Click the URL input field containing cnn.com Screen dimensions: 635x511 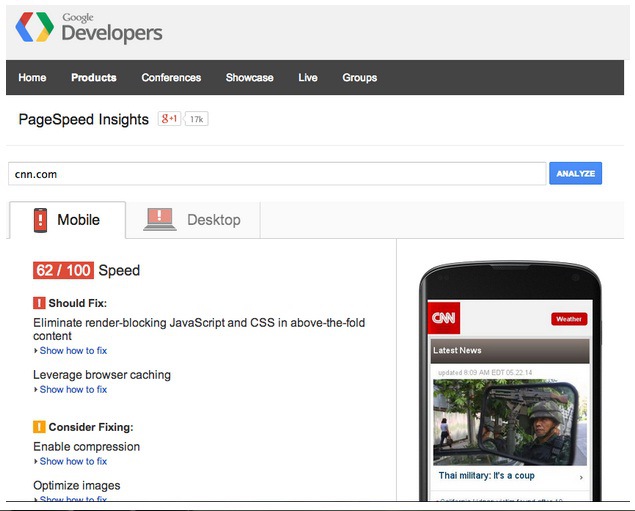277,174
